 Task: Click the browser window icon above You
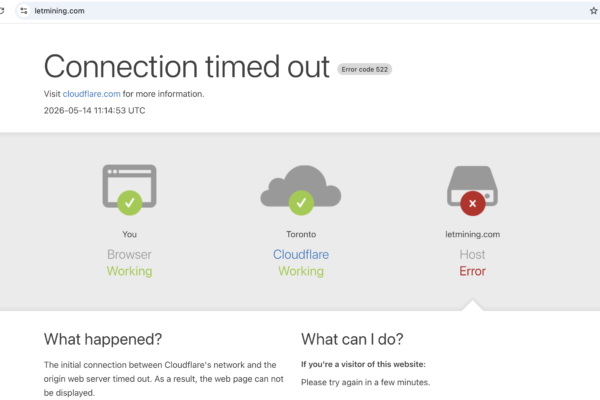pyautogui.click(x=129, y=186)
